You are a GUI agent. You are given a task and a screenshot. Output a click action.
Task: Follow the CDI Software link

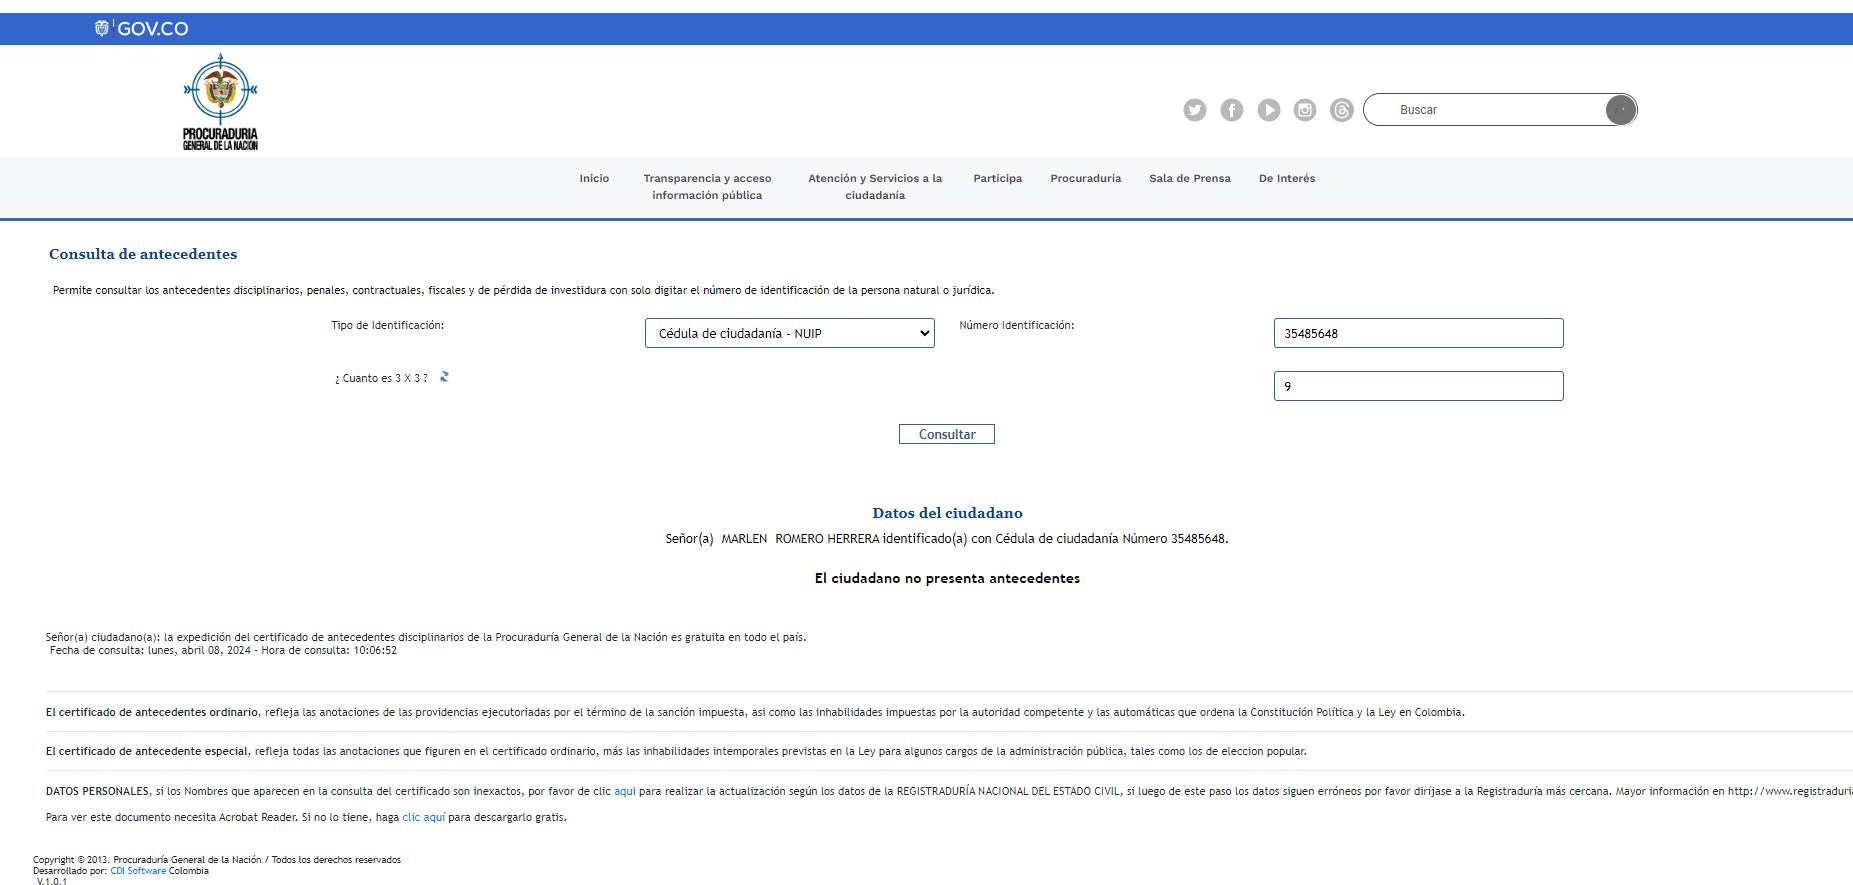coord(138,871)
